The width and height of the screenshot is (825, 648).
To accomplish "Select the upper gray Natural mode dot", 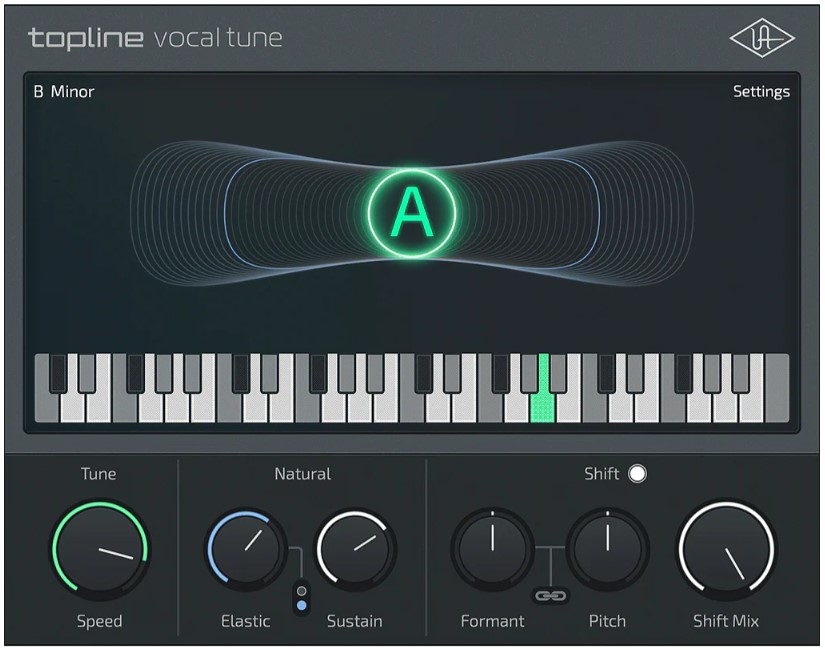I will 301,591.
